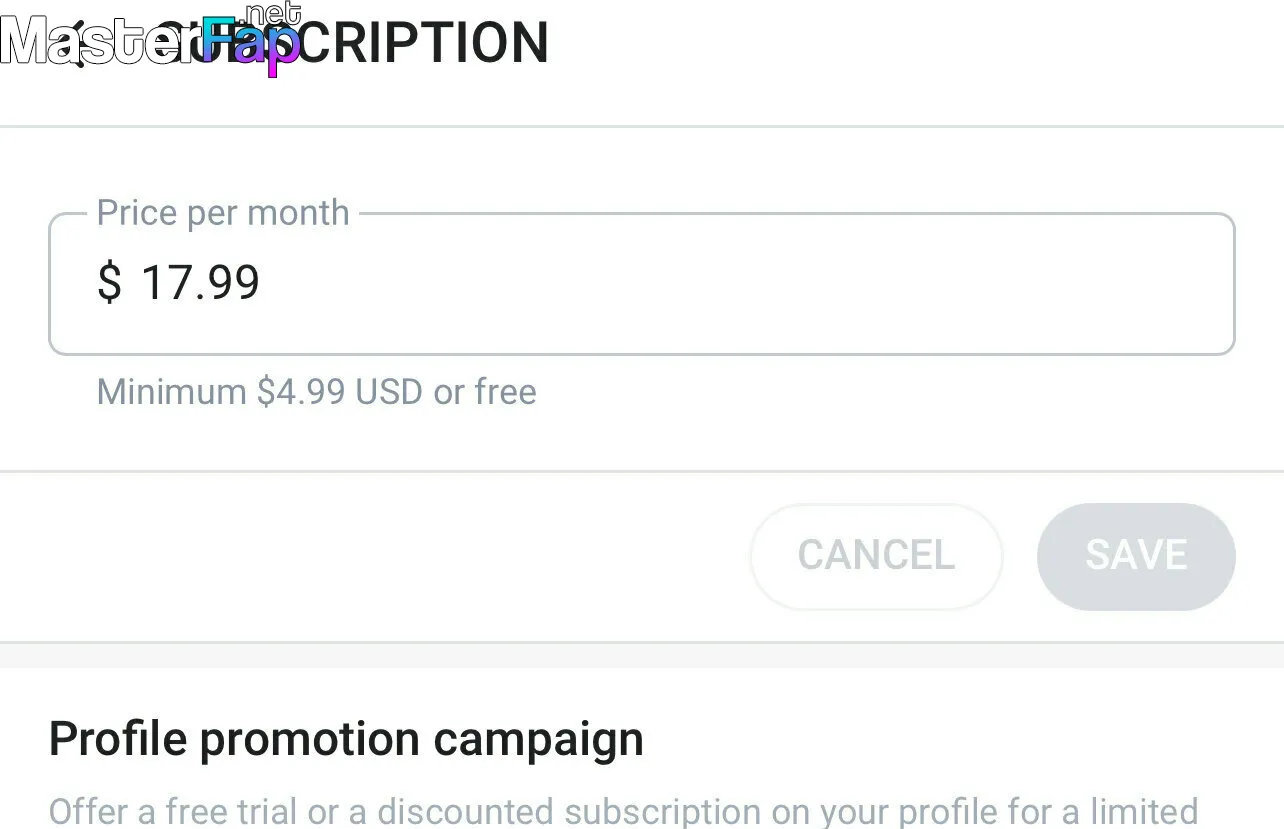The image size is (1284, 829).
Task: Open the Profile promotion campaign section heading
Action: 346,739
